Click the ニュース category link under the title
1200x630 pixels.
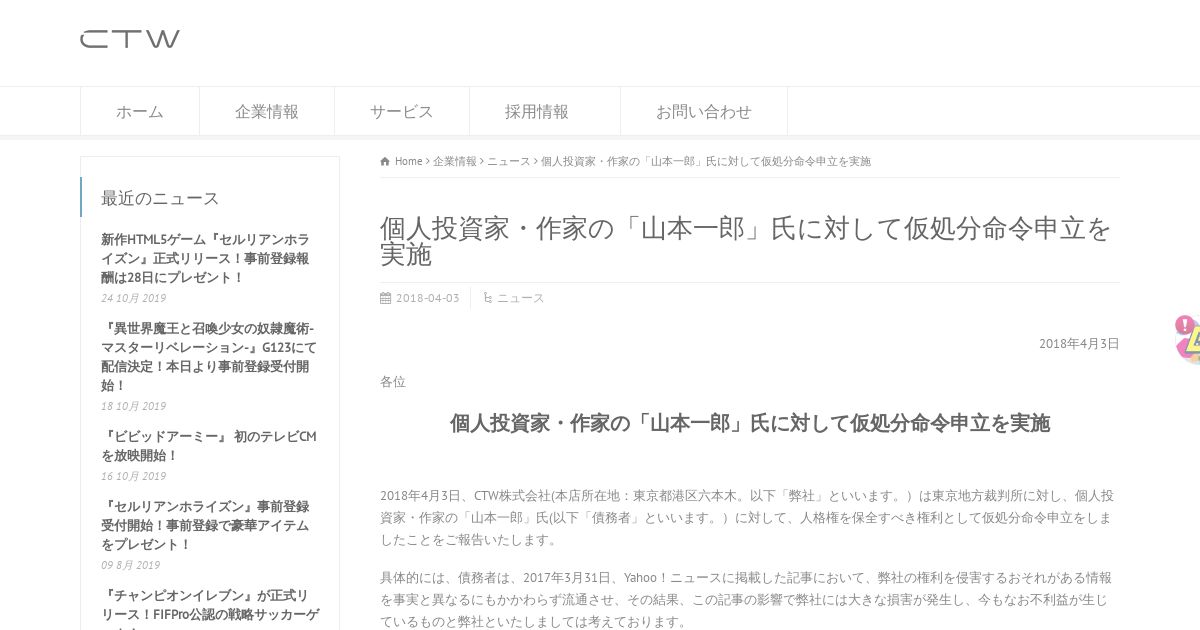click(521, 298)
